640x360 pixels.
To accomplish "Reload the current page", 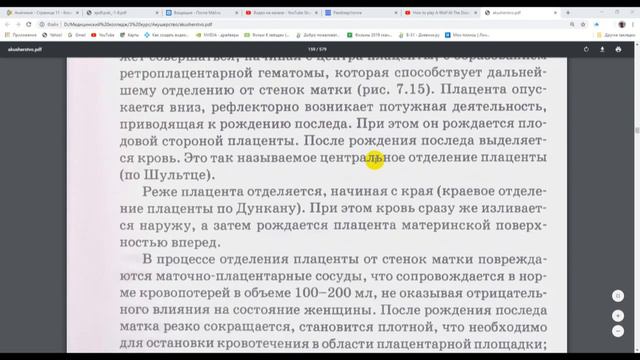I will (29, 24).
